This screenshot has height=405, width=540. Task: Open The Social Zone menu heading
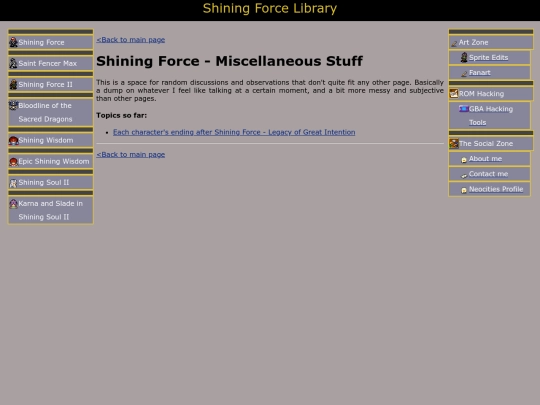[491, 143]
